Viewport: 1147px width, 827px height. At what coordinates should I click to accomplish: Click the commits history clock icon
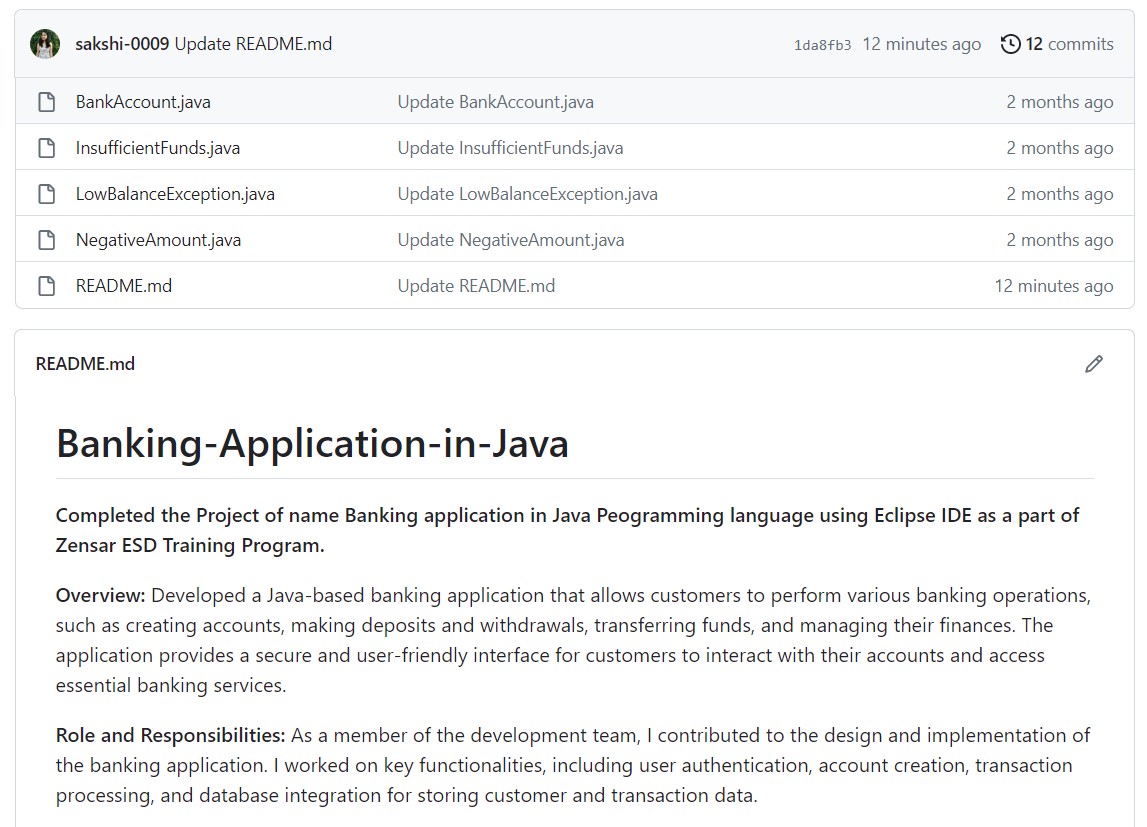tap(1010, 44)
